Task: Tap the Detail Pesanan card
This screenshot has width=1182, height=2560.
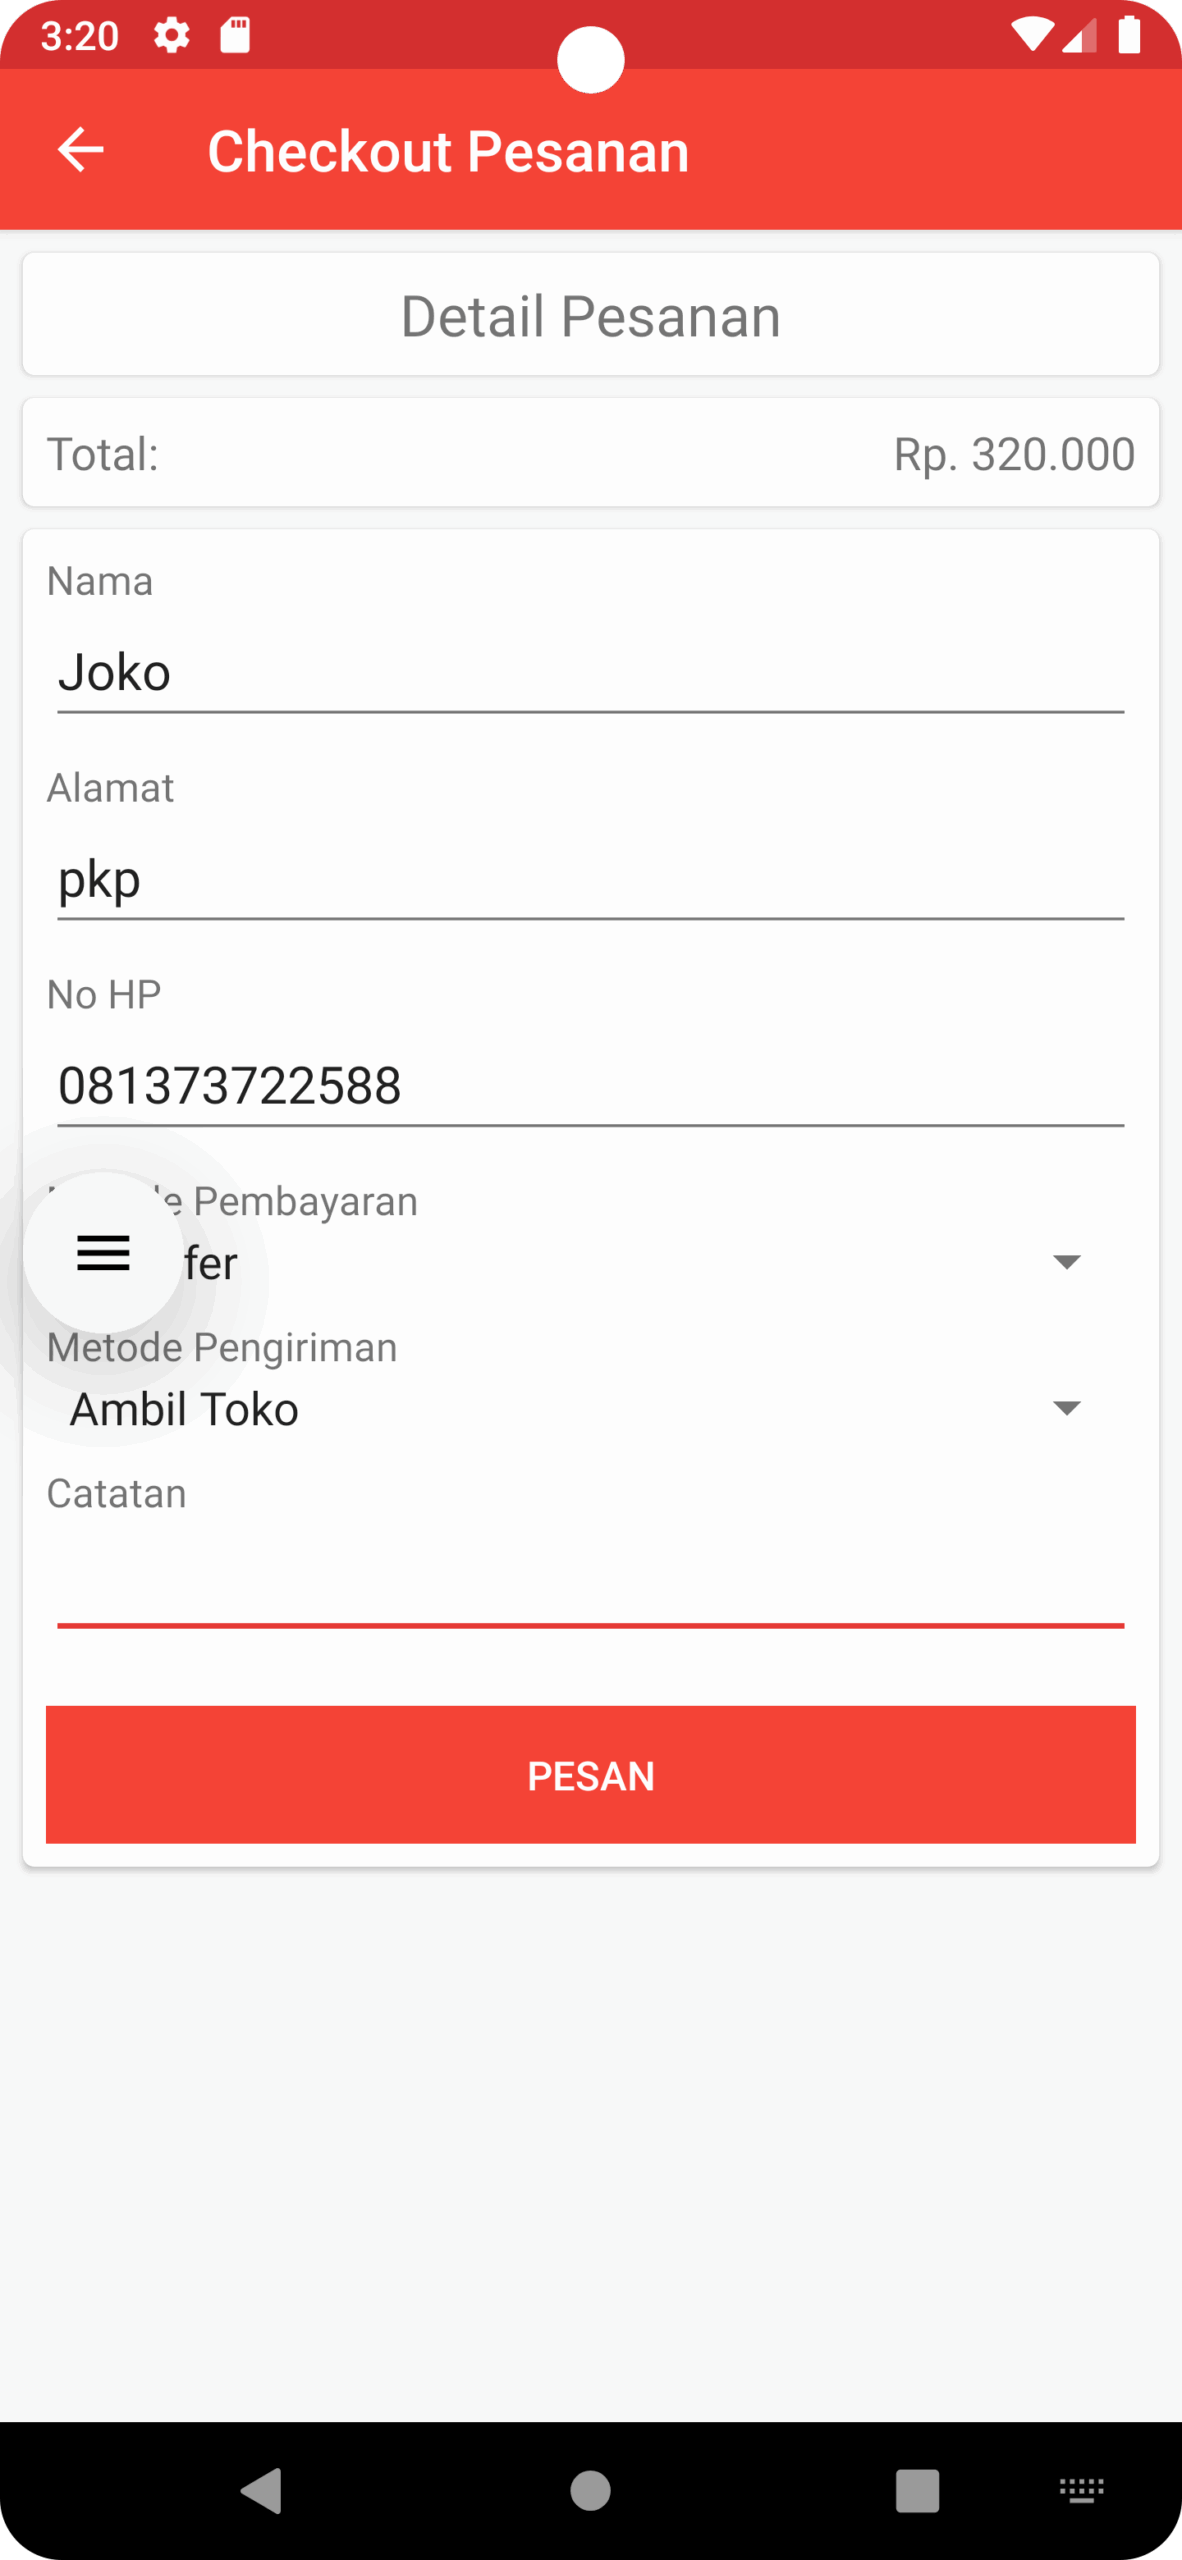Action: pyautogui.click(x=590, y=316)
